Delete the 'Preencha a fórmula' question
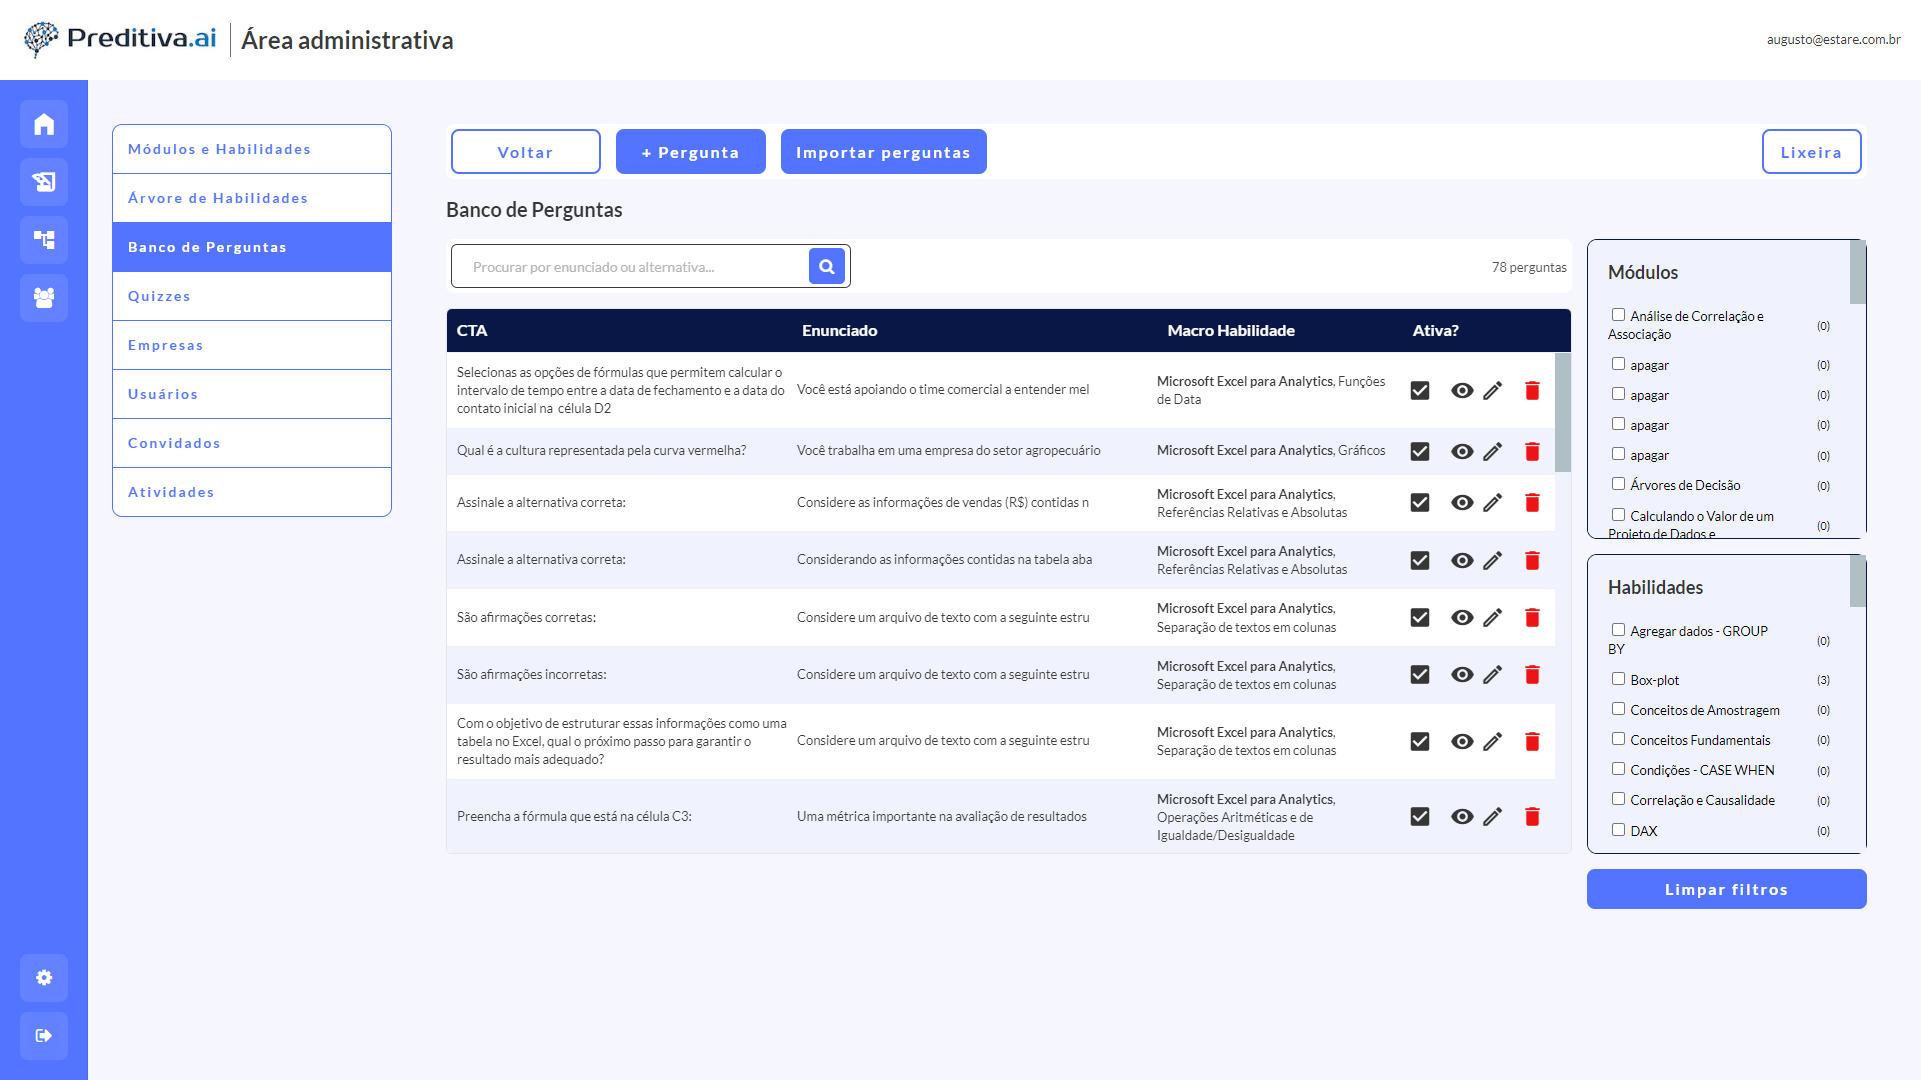 (x=1532, y=817)
